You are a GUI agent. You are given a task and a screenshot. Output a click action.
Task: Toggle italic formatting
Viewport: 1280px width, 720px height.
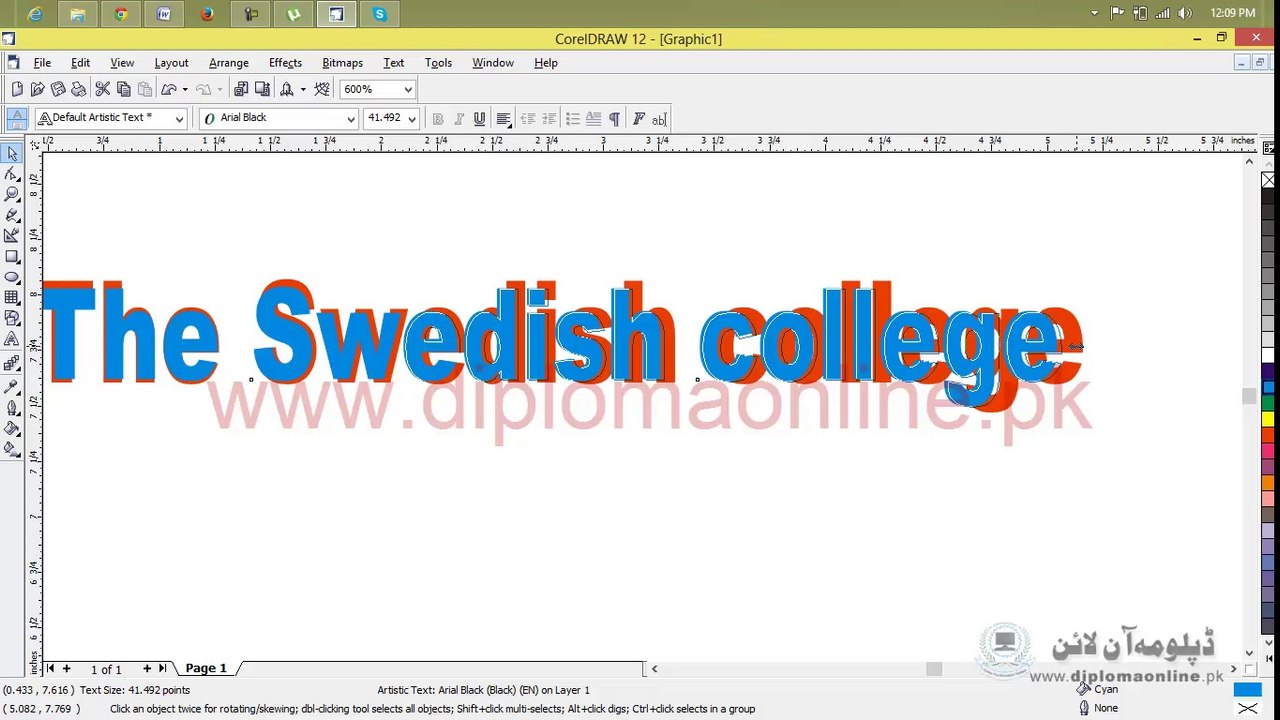pos(459,119)
